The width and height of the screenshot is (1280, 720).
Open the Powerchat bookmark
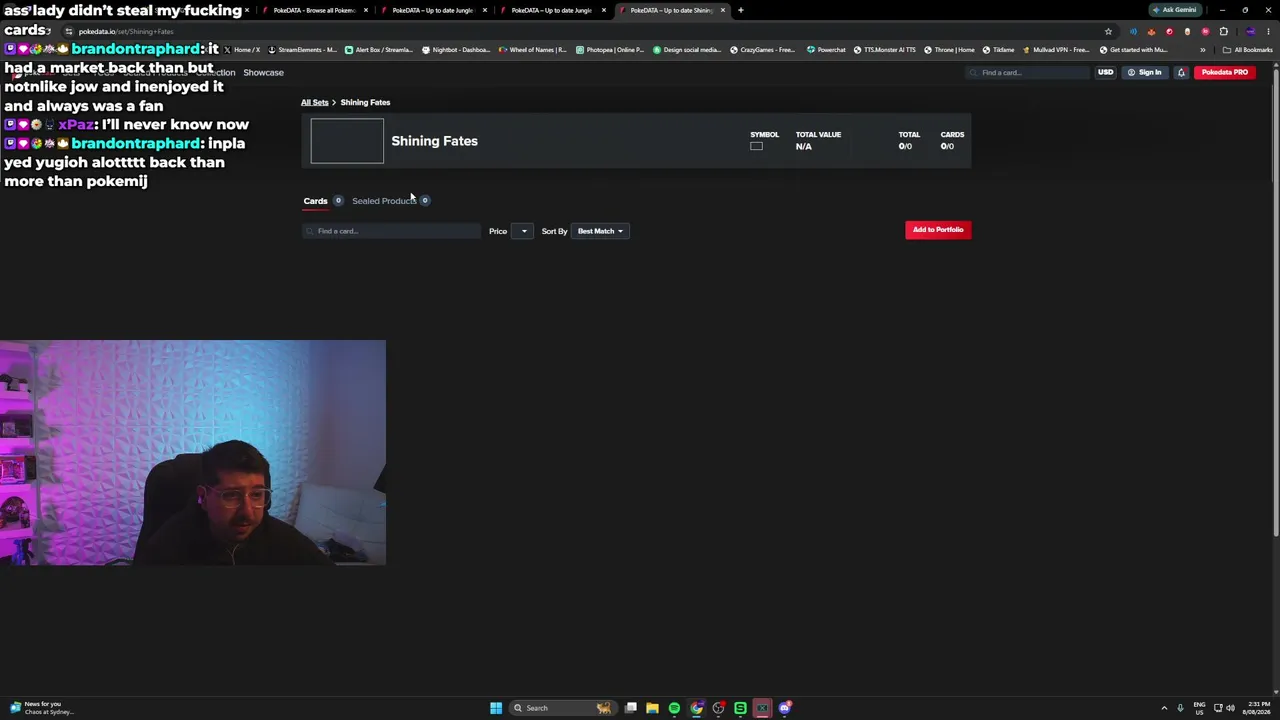tap(826, 50)
